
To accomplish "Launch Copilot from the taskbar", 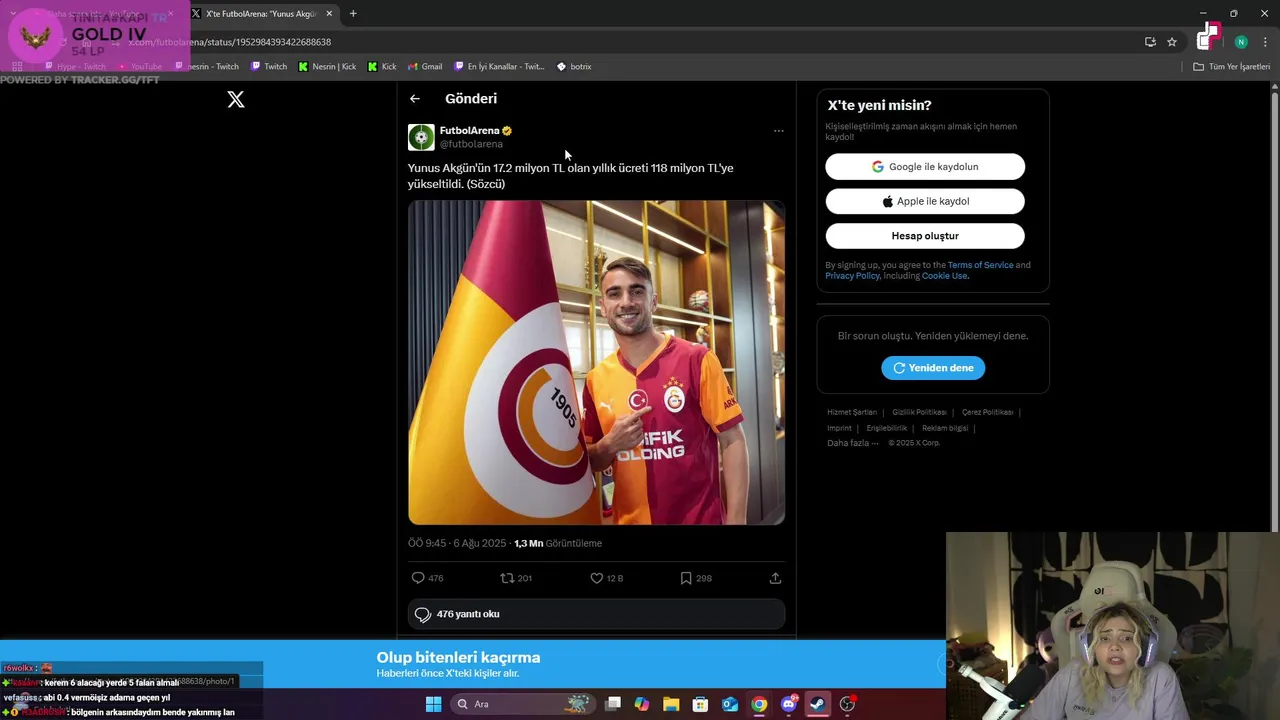I will point(642,704).
